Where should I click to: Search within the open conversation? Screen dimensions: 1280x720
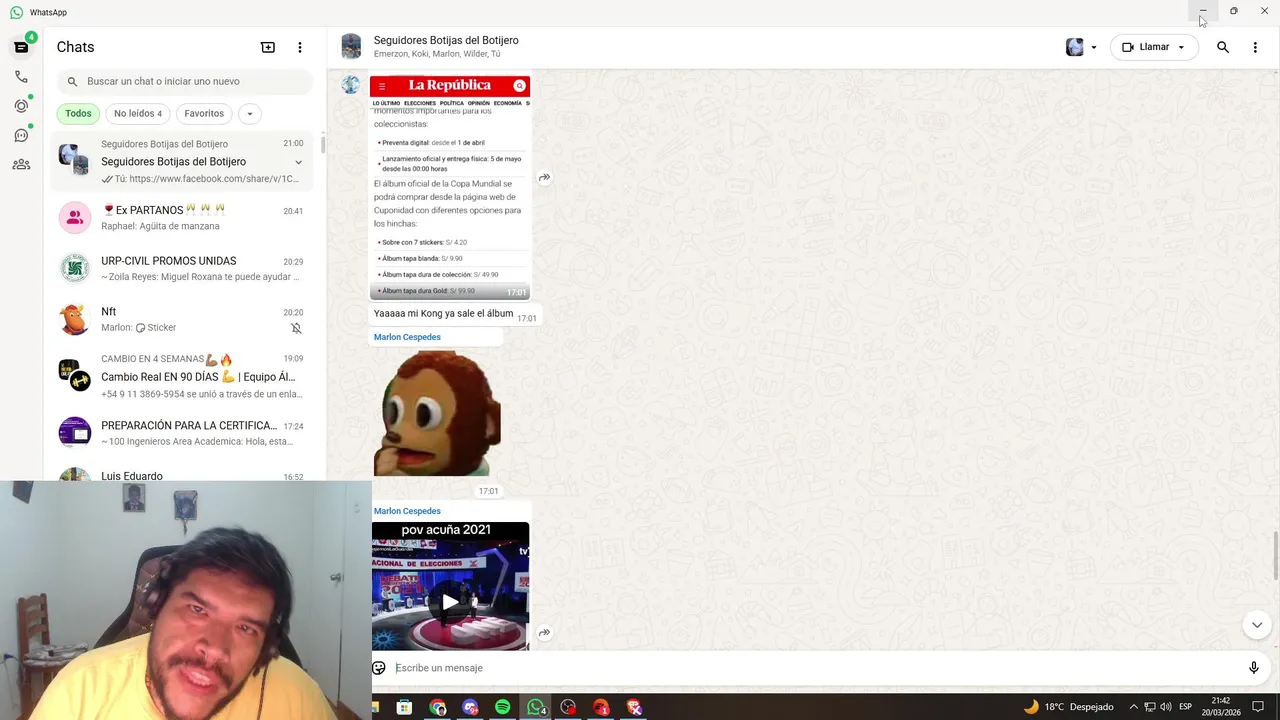coord(1223,47)
